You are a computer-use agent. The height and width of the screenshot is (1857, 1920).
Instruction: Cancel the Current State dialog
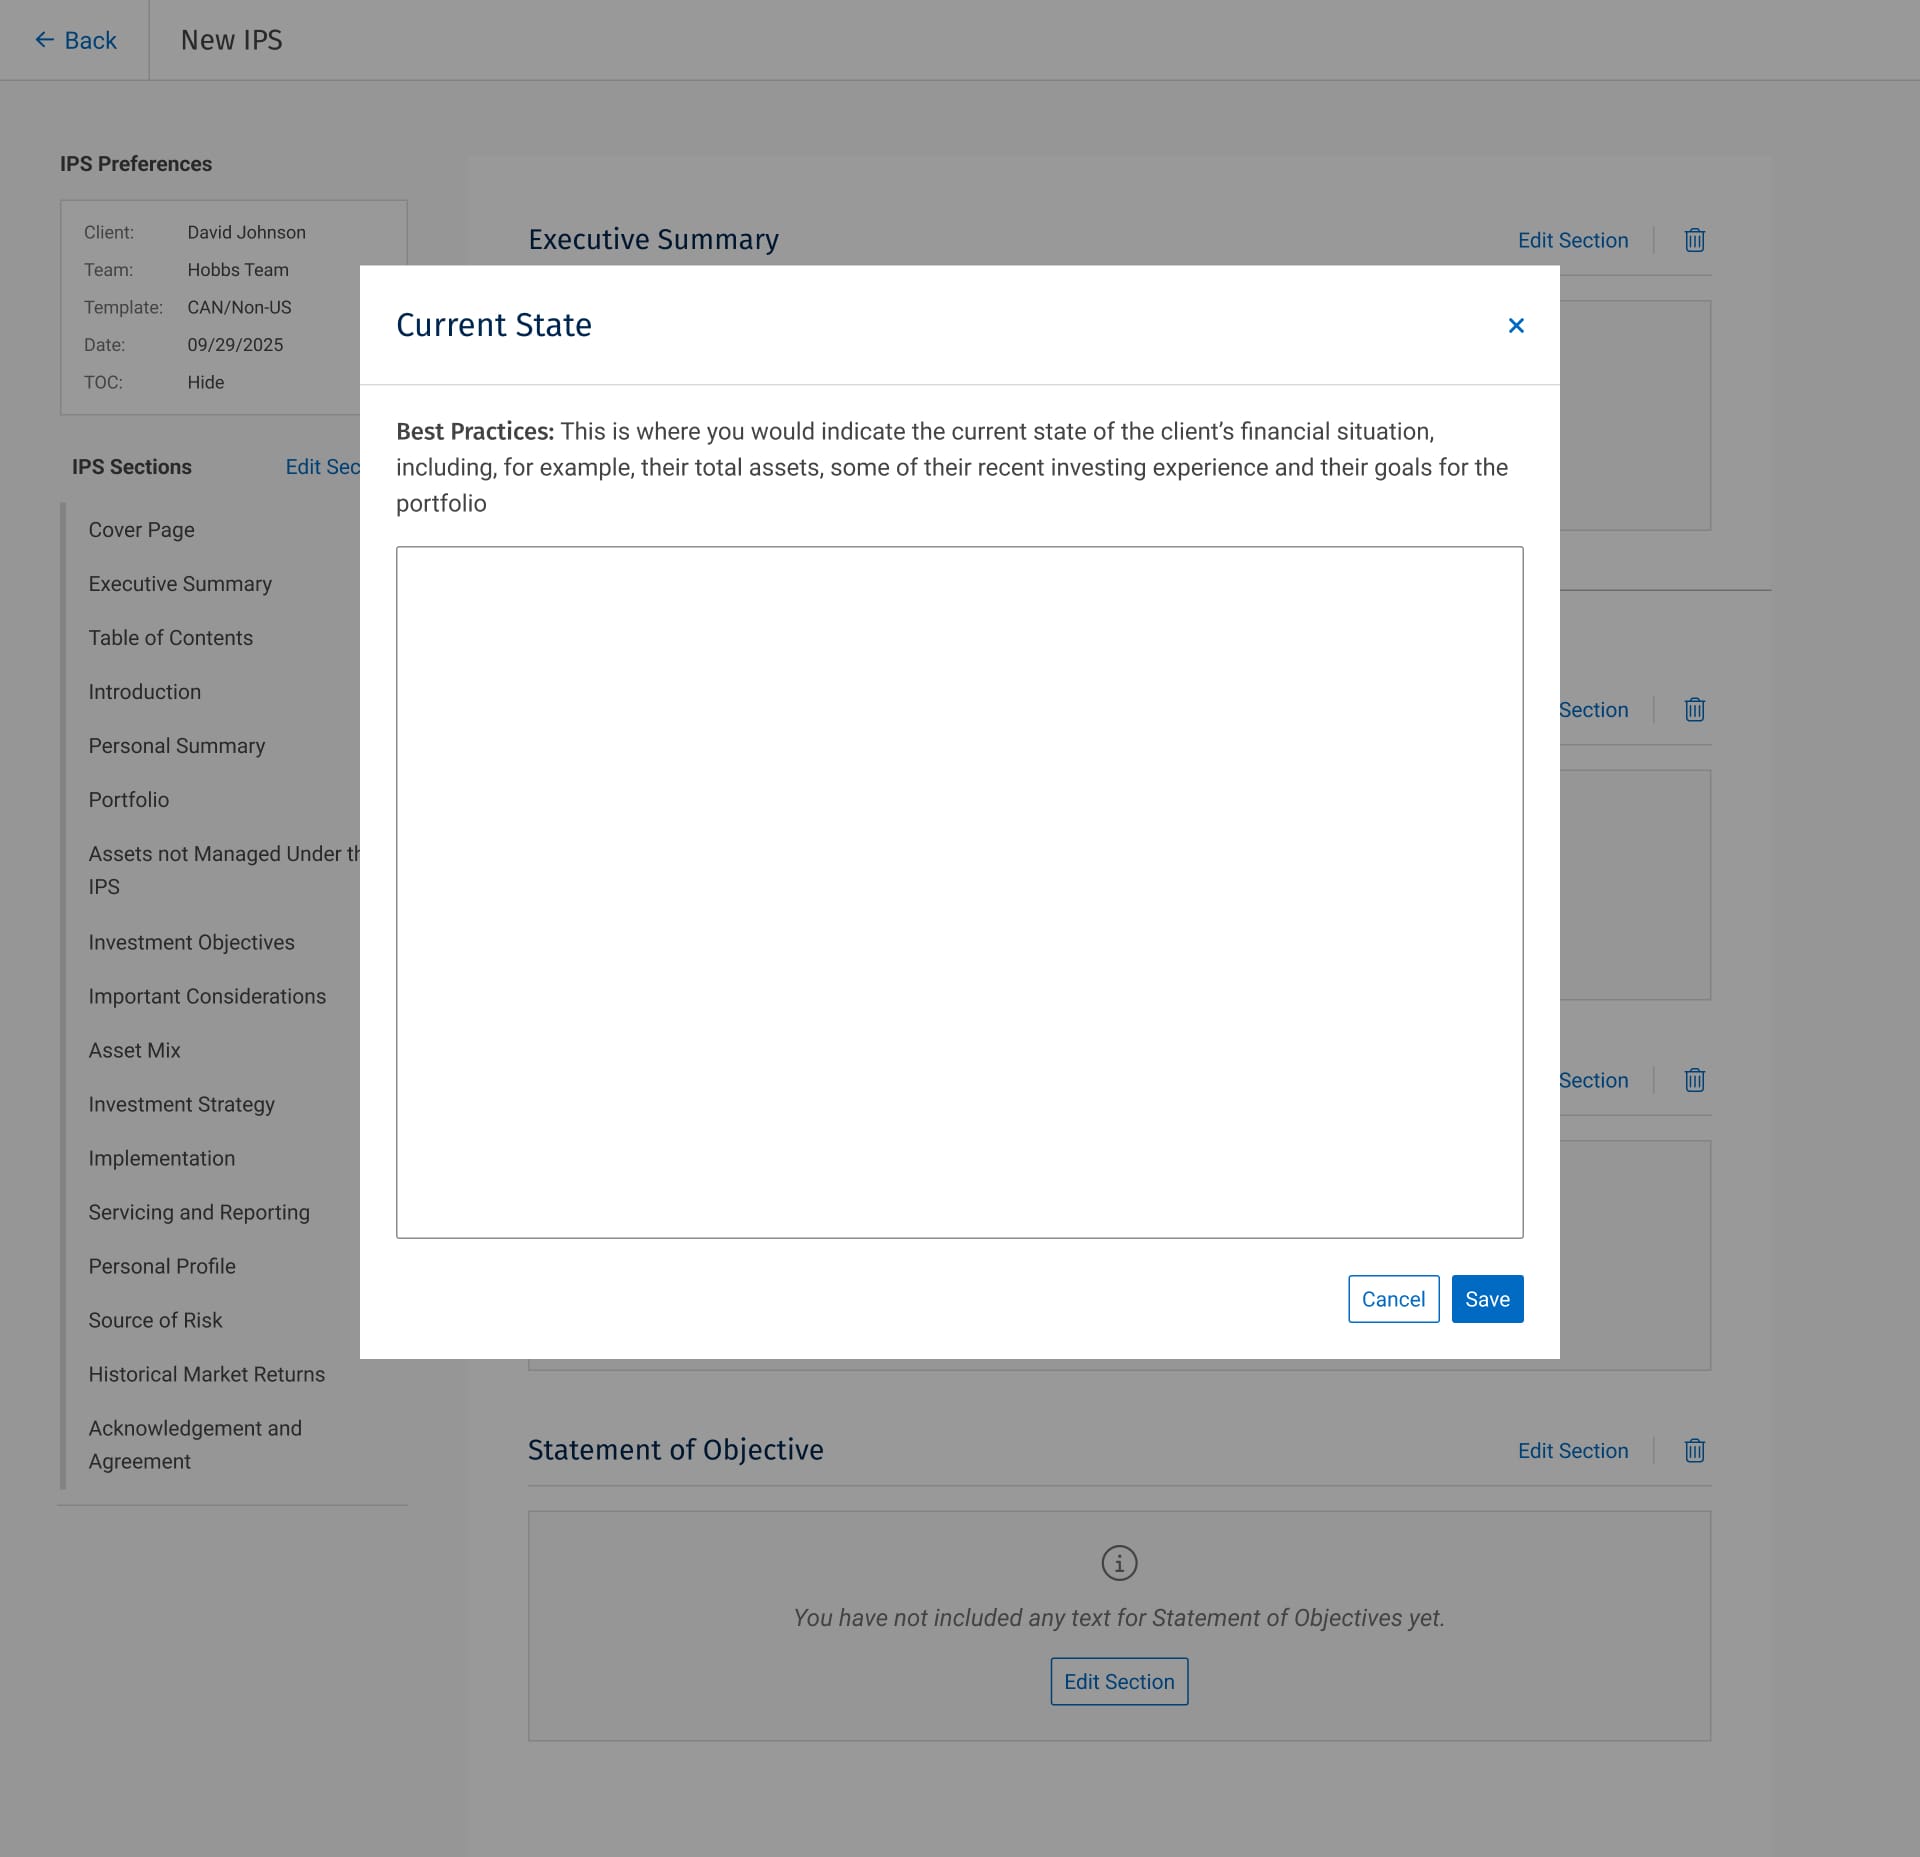[x=1392, y=1298]
